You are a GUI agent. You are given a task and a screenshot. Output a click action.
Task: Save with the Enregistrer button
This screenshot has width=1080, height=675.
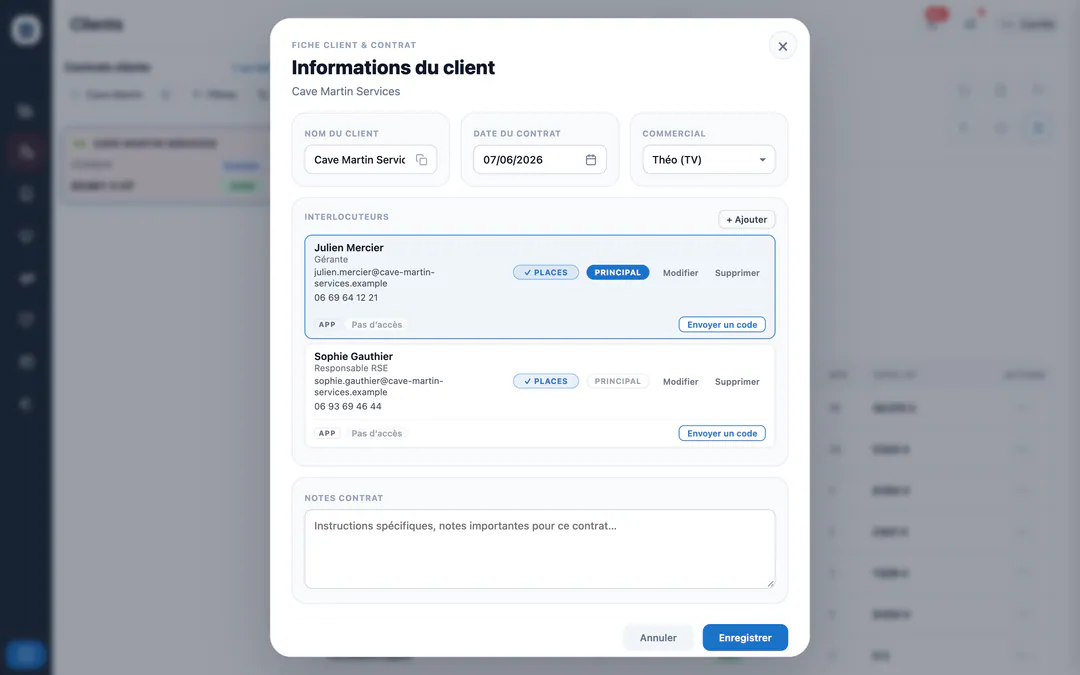click(745, 638)
